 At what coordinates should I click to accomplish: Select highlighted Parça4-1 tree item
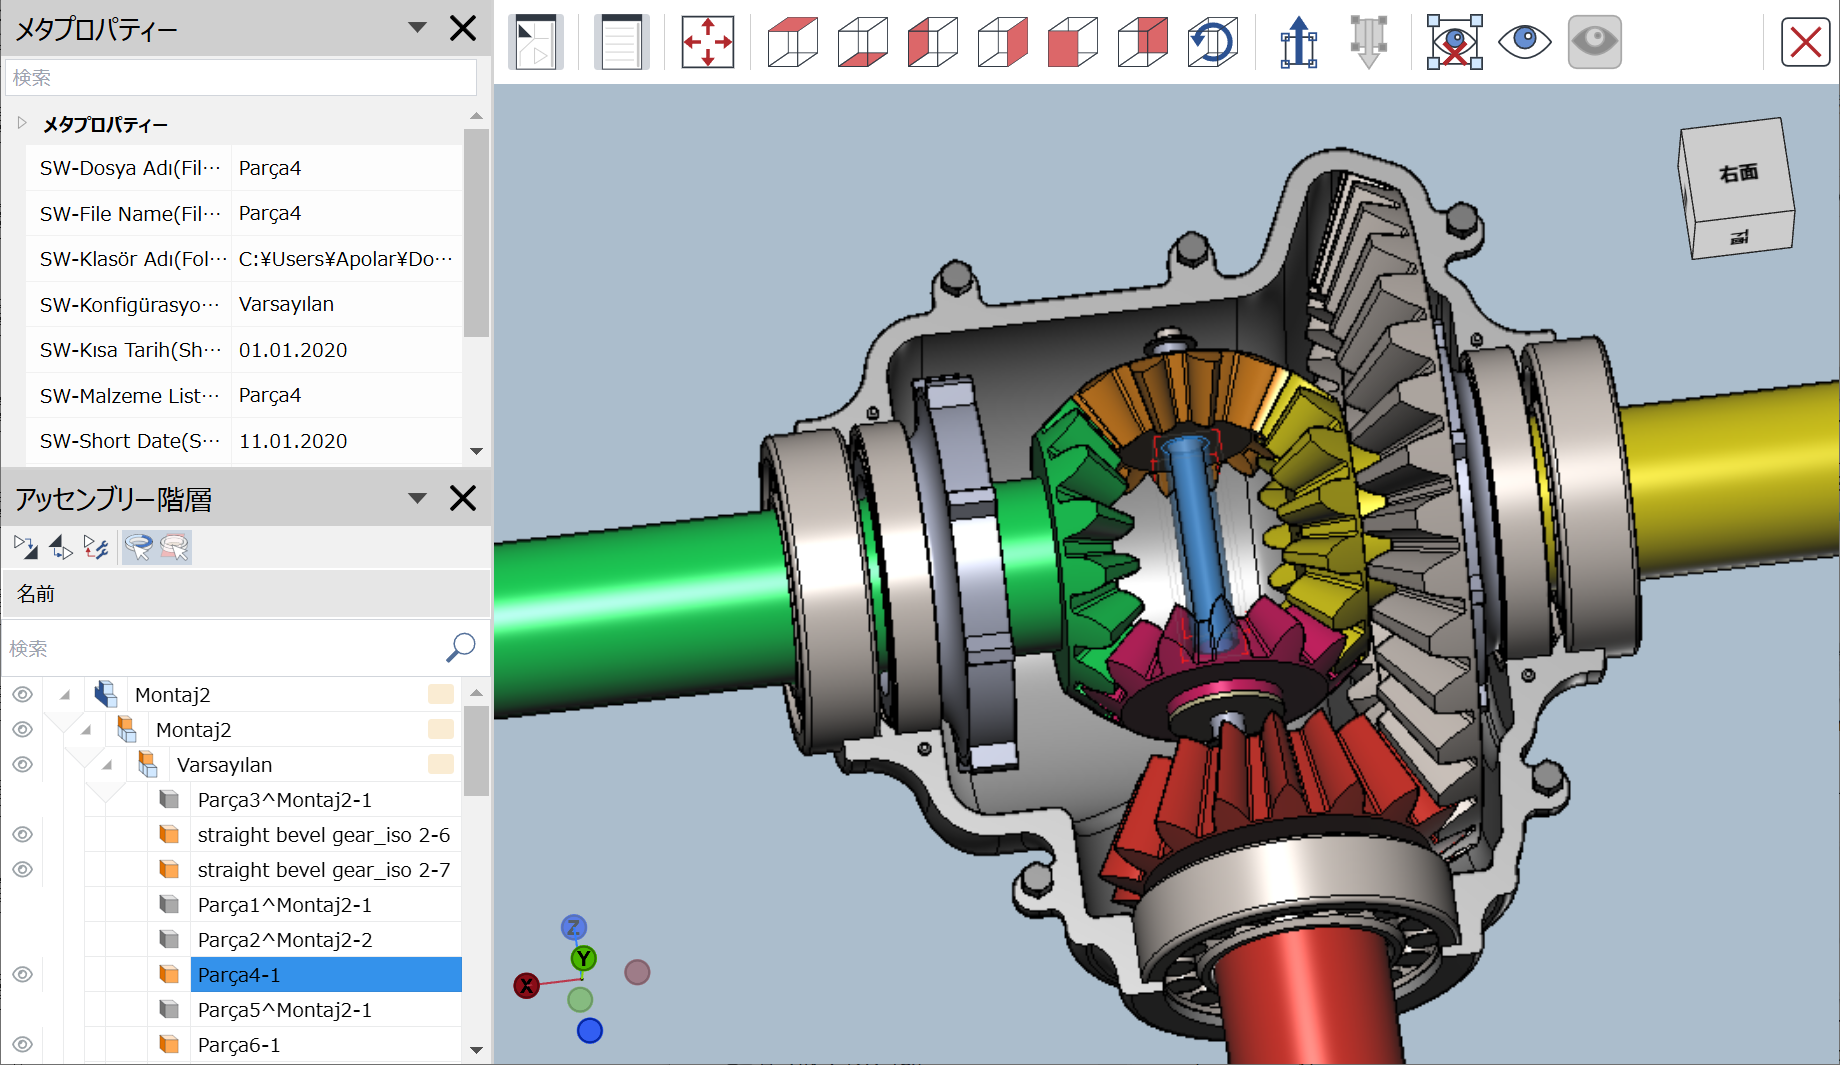pyautogui.click(x=326, y=974)
